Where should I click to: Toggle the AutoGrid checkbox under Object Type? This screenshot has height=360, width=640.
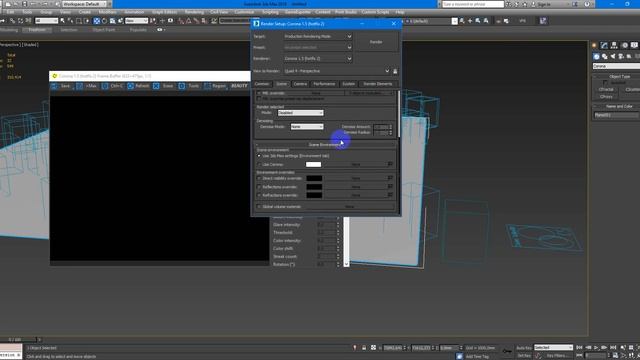click(x=605, y=82)
